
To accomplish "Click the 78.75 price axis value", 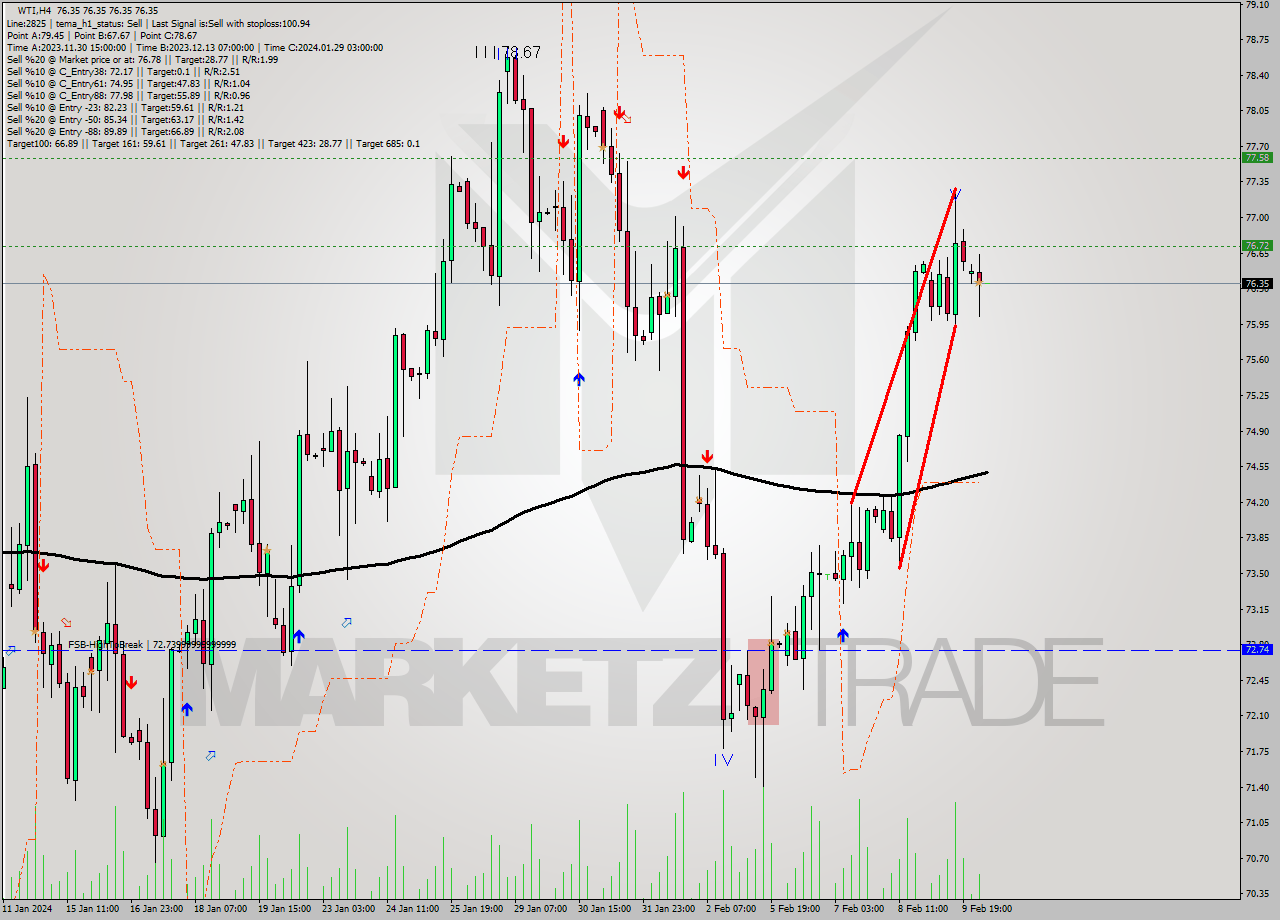I will pos(1257,40).
